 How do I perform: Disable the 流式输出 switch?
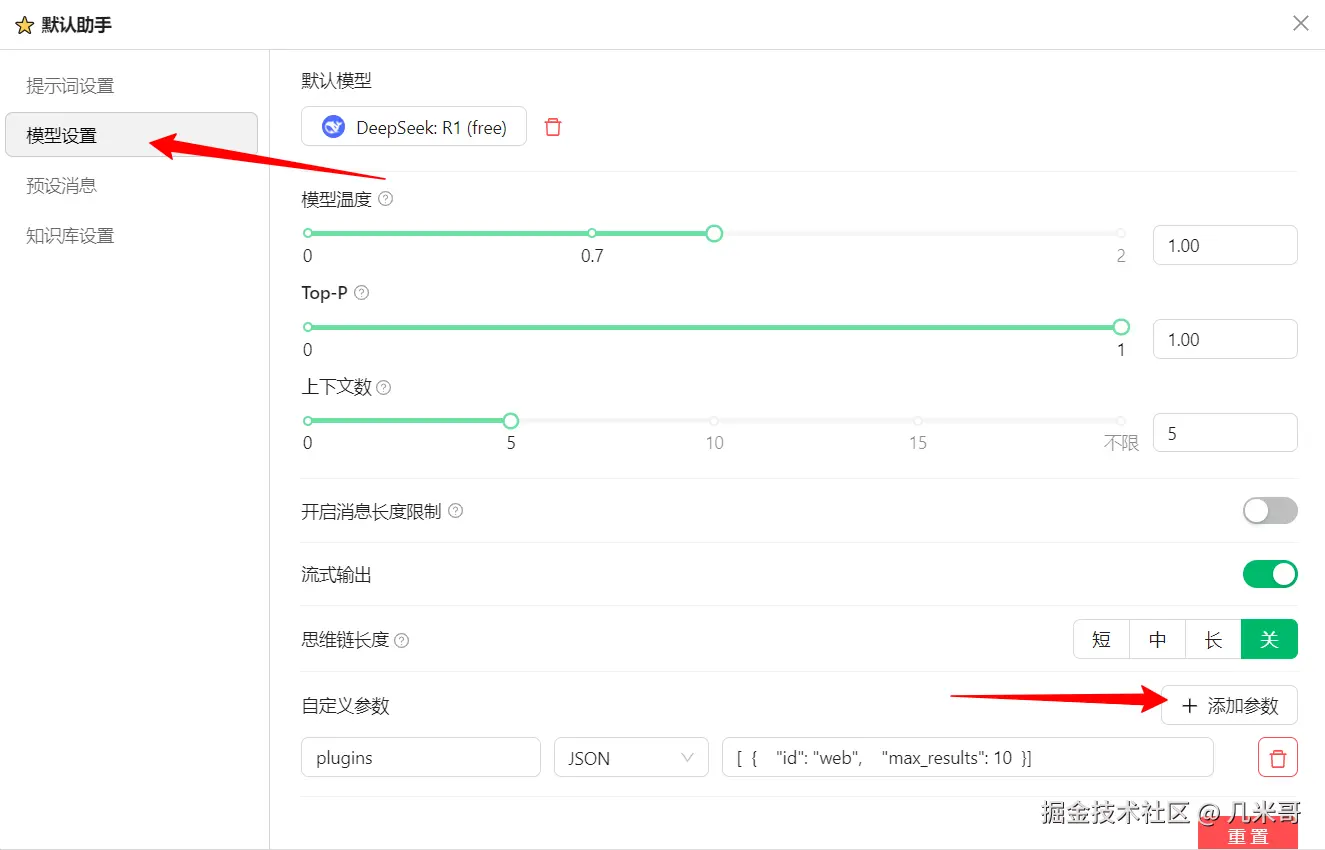click(x=1269, y=574)
